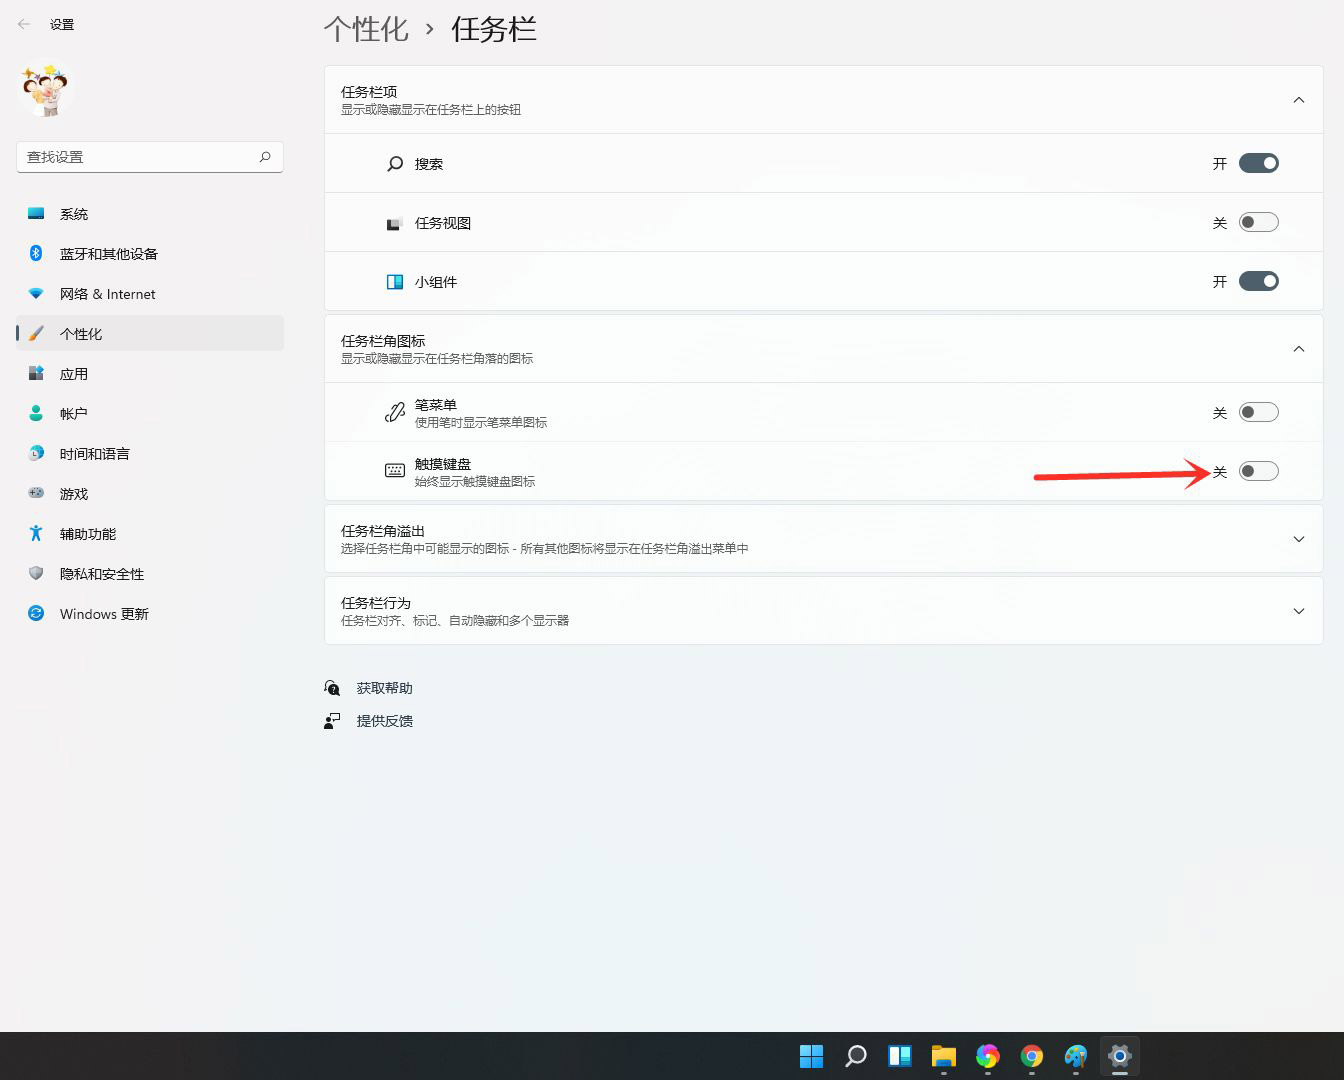
Task: Click the 辅助功能 accessibility figure icon
Action: click(36, 533)
